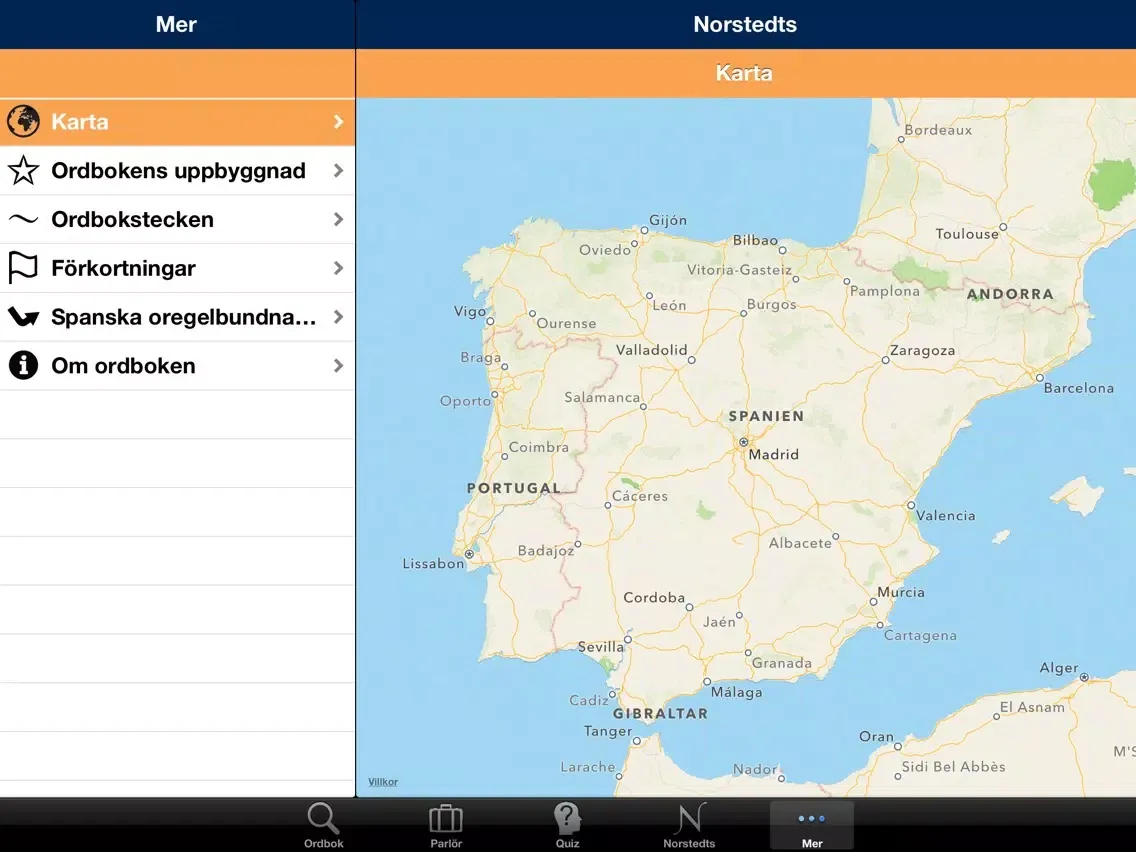Click the Cartagena city label

920,635
